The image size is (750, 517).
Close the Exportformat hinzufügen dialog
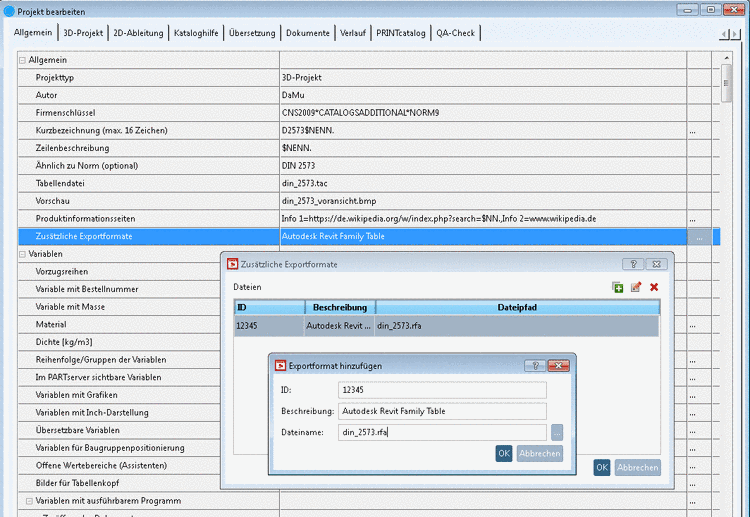point(558,366)
